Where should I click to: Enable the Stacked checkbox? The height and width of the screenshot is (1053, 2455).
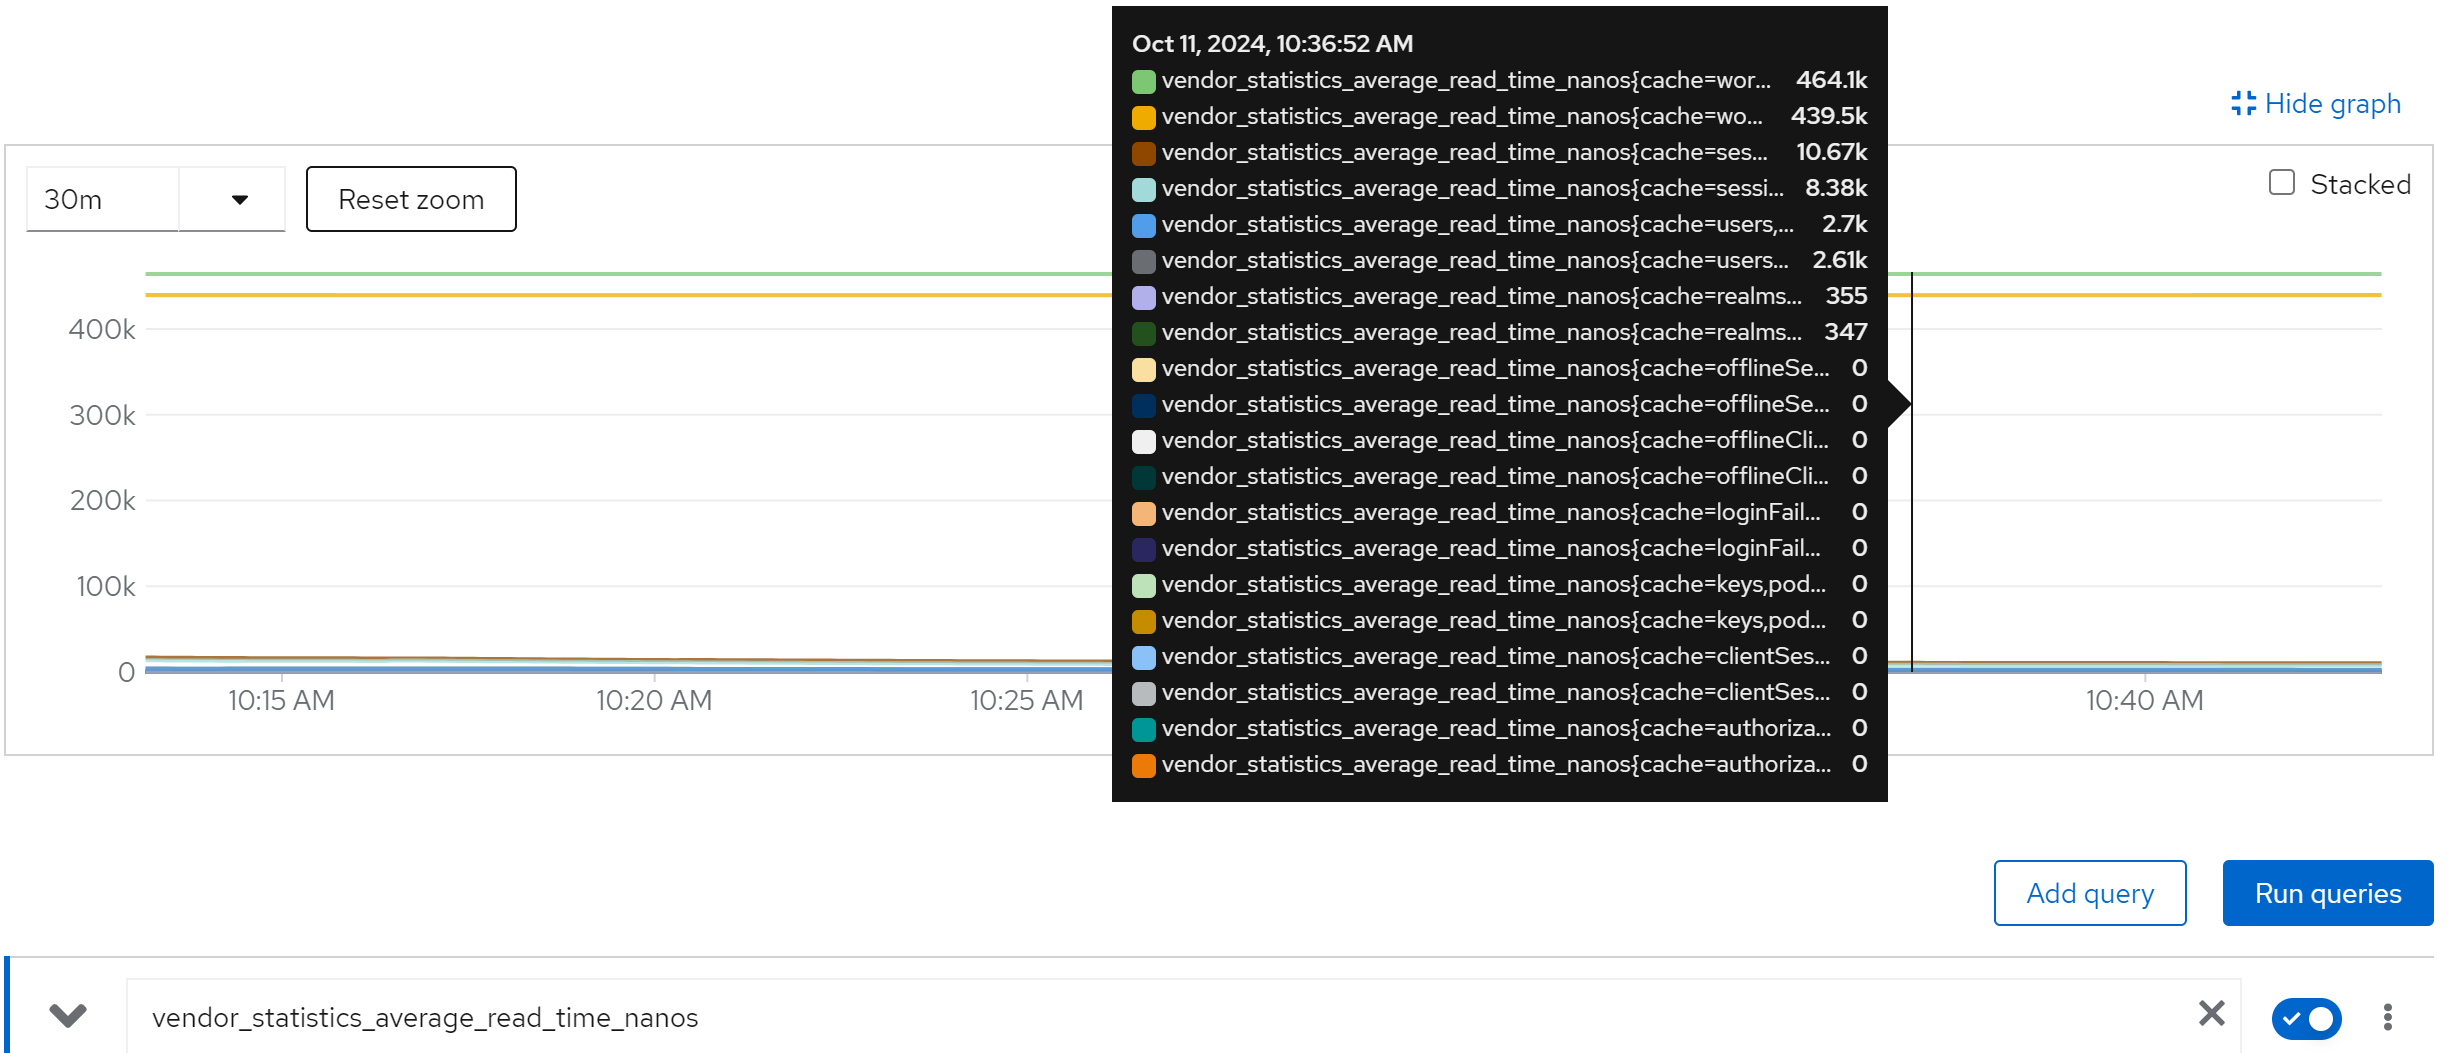(x=2281, y=183)
